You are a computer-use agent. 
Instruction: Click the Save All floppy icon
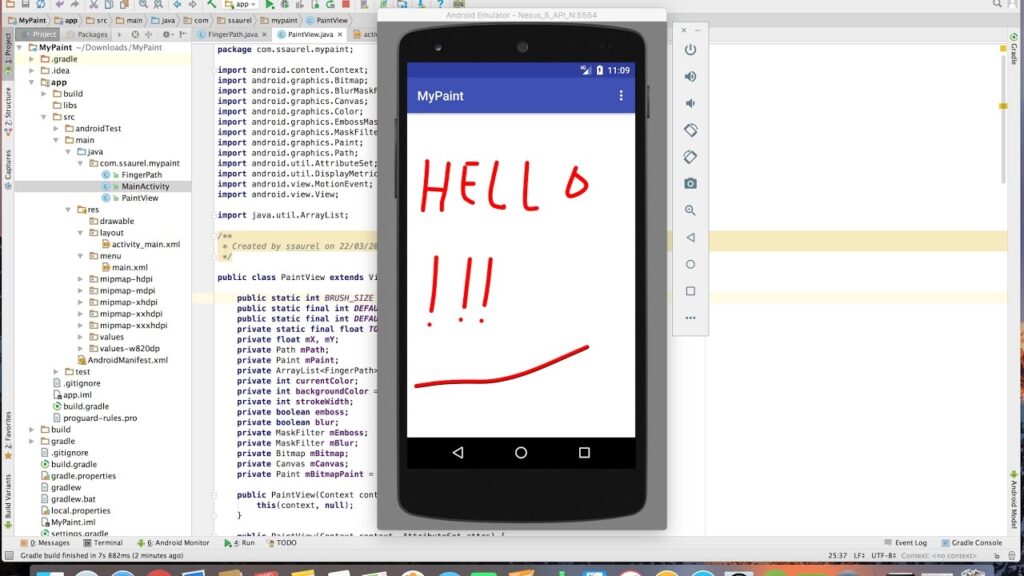coord(25,4)
